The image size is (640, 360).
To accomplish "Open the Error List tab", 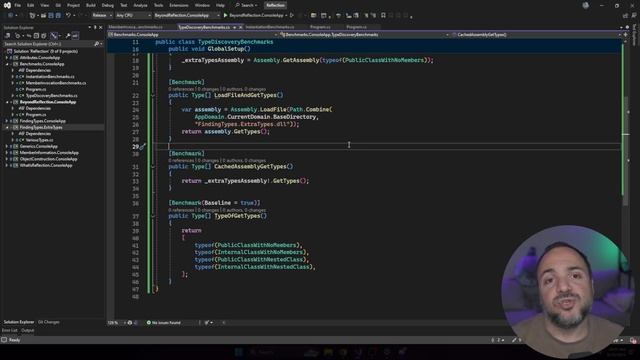I will [x=10, y=330].
